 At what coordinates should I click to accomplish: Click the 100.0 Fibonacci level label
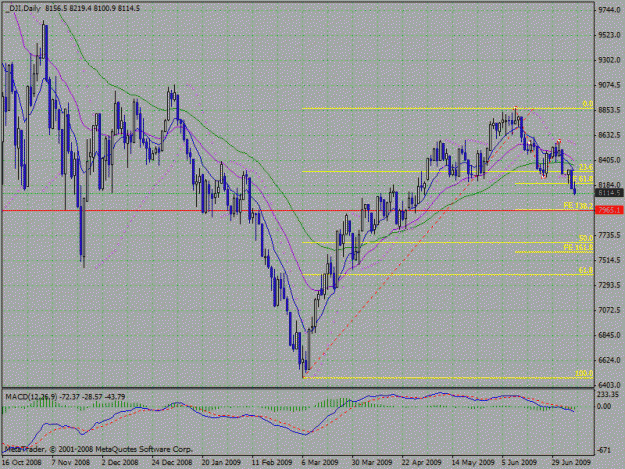[584, 374]
